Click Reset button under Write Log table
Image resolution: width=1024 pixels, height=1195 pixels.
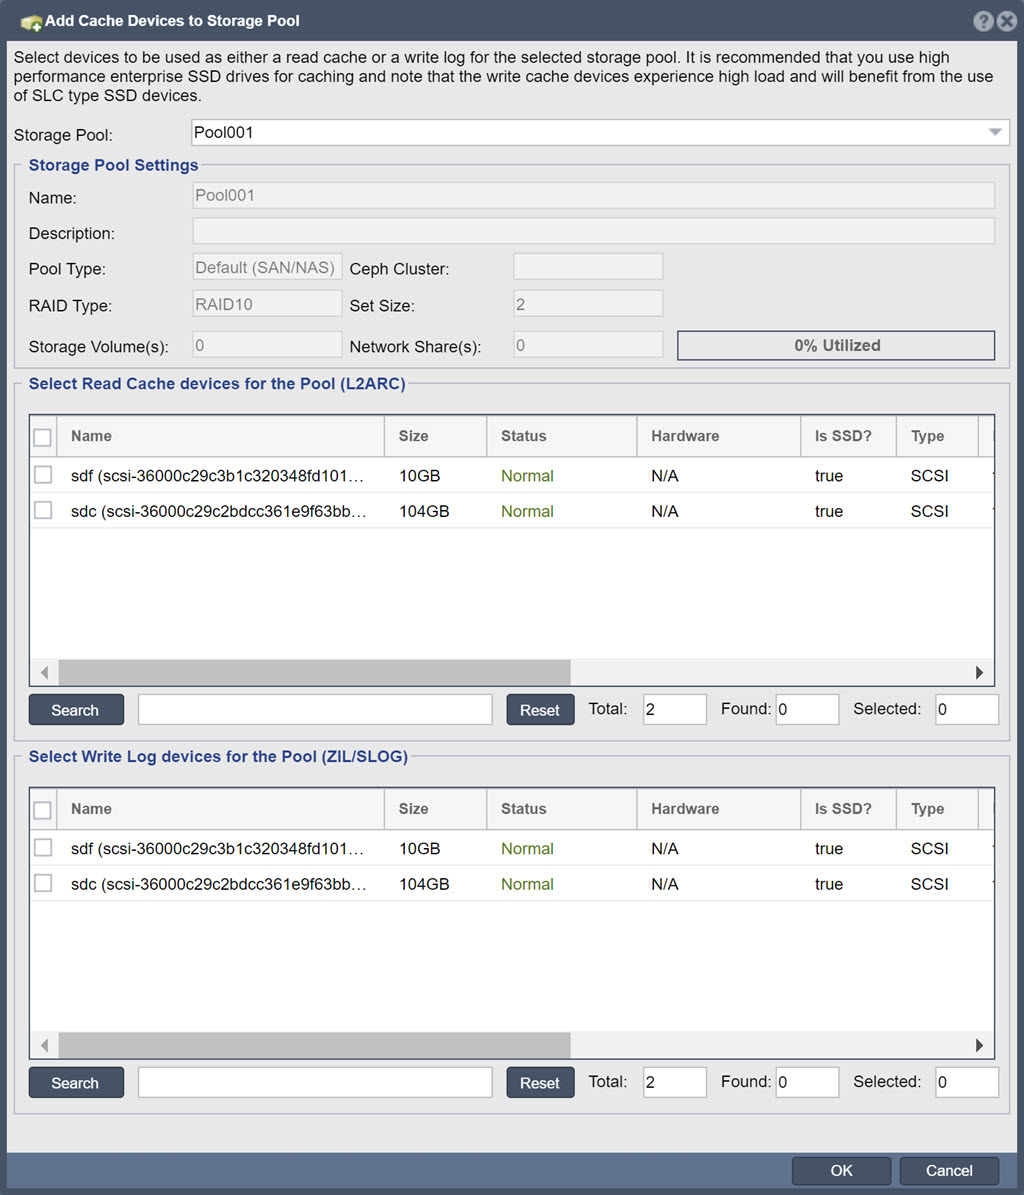tap(540, 1082)
